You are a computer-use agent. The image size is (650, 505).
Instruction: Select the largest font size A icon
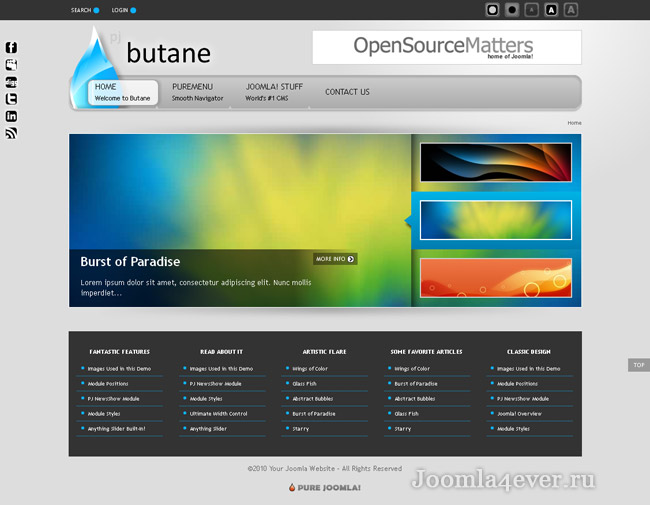point(571,10)
